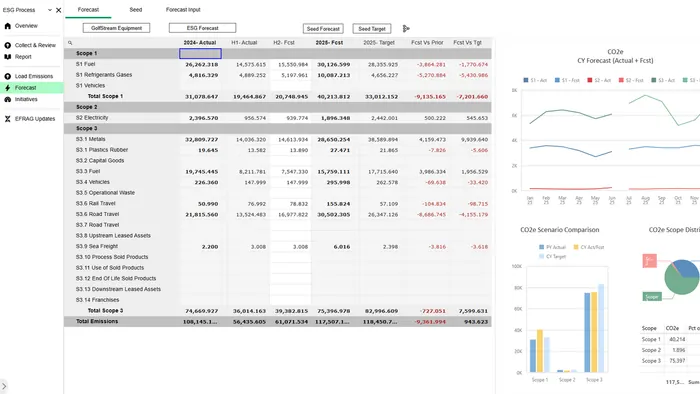The image size is (700, 394).
Task: Click the 2025-Target column header
Action: [379, 43]
